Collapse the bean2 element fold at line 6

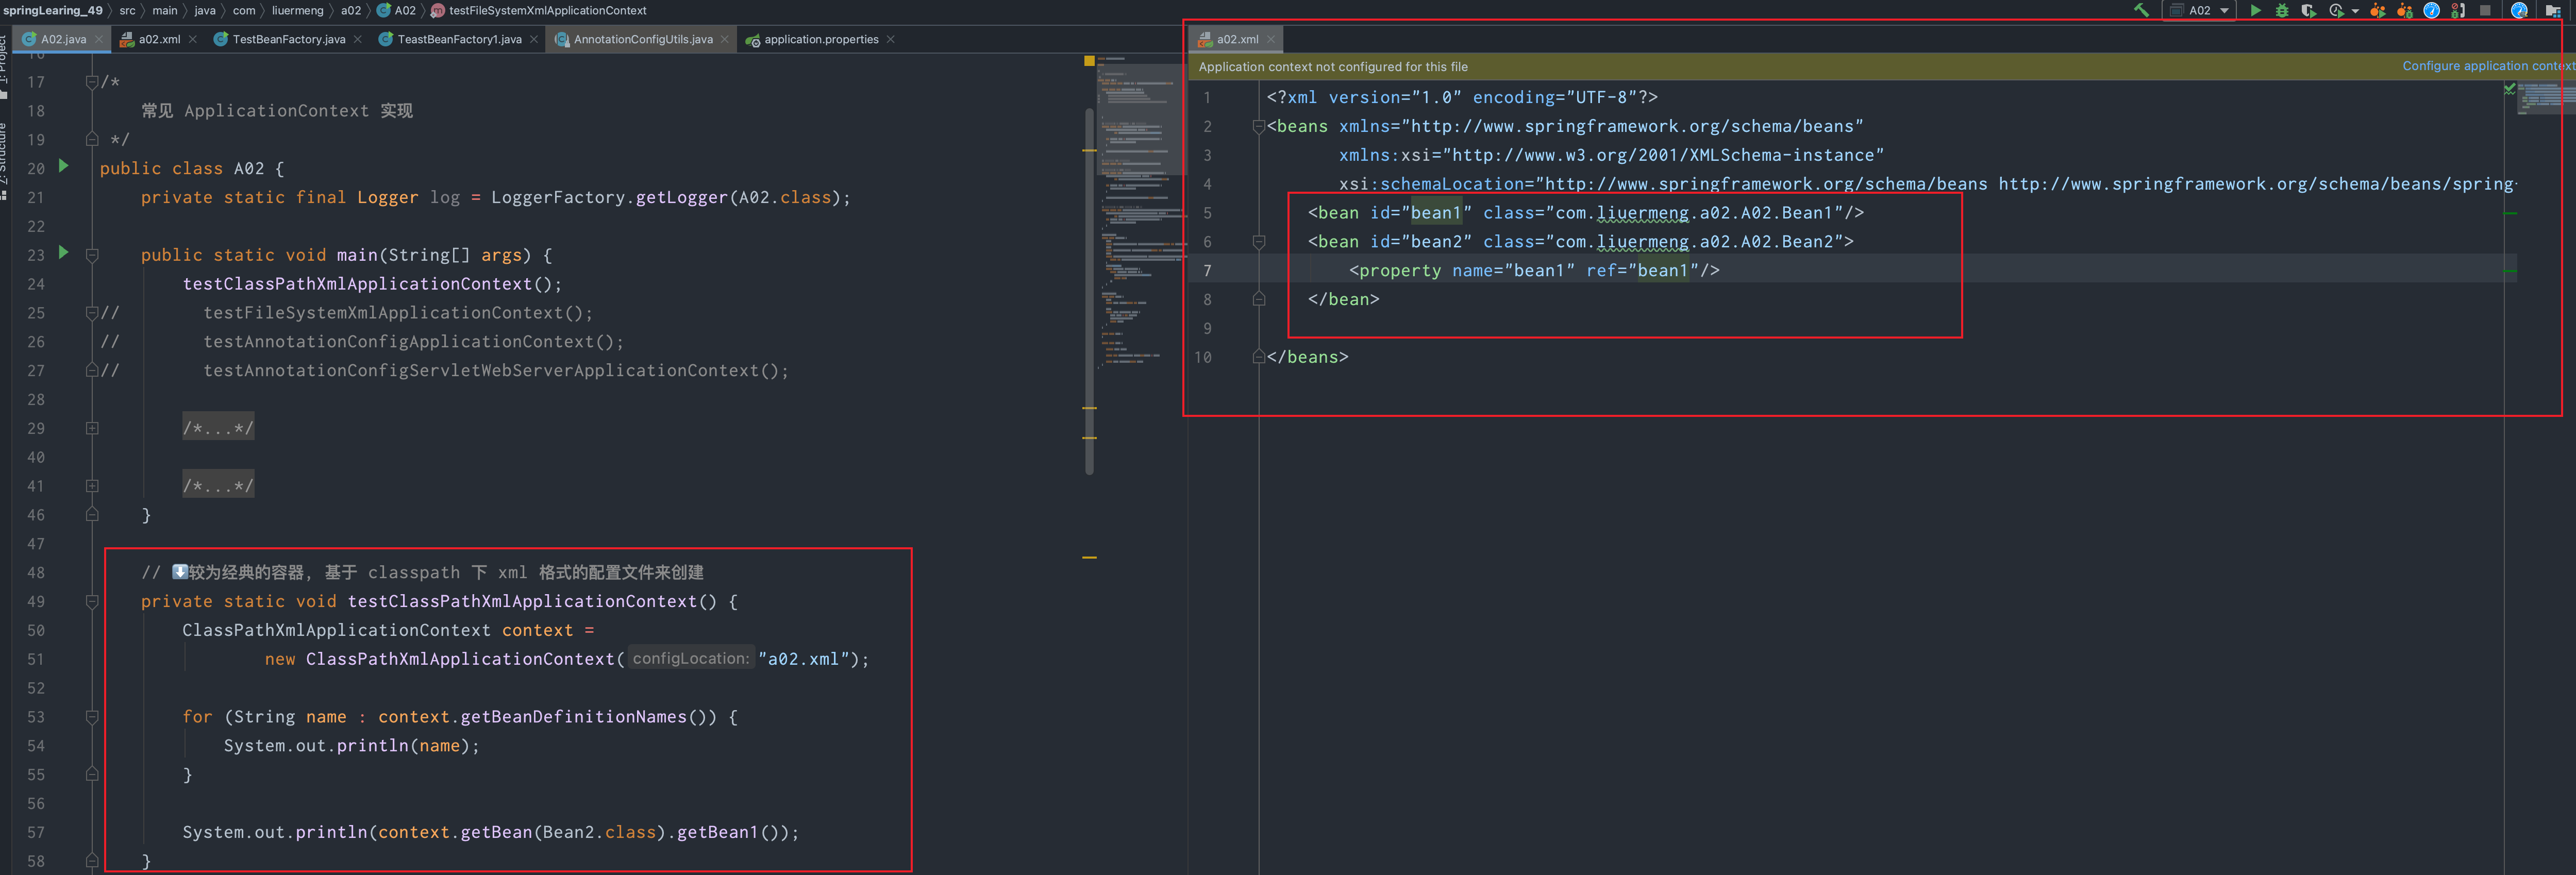1259,242
